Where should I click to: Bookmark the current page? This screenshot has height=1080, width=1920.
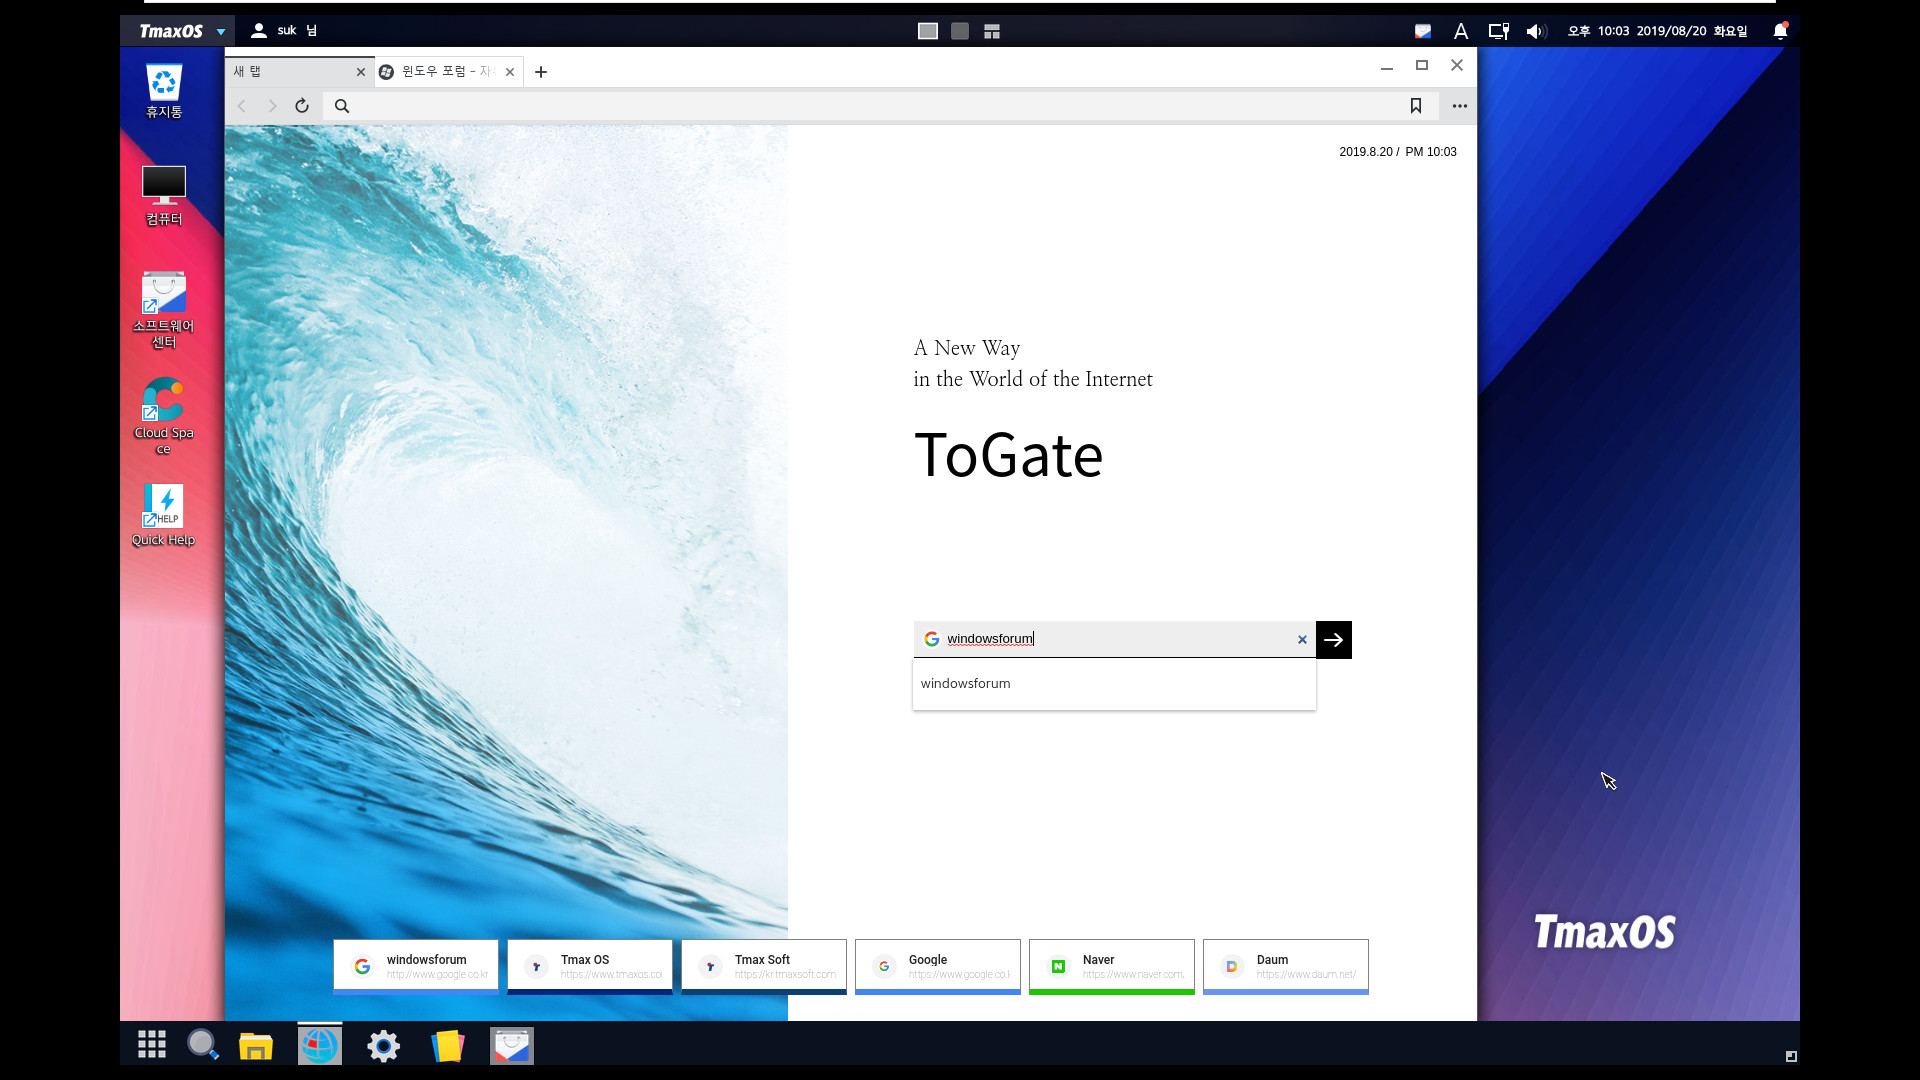point(1416,106)
